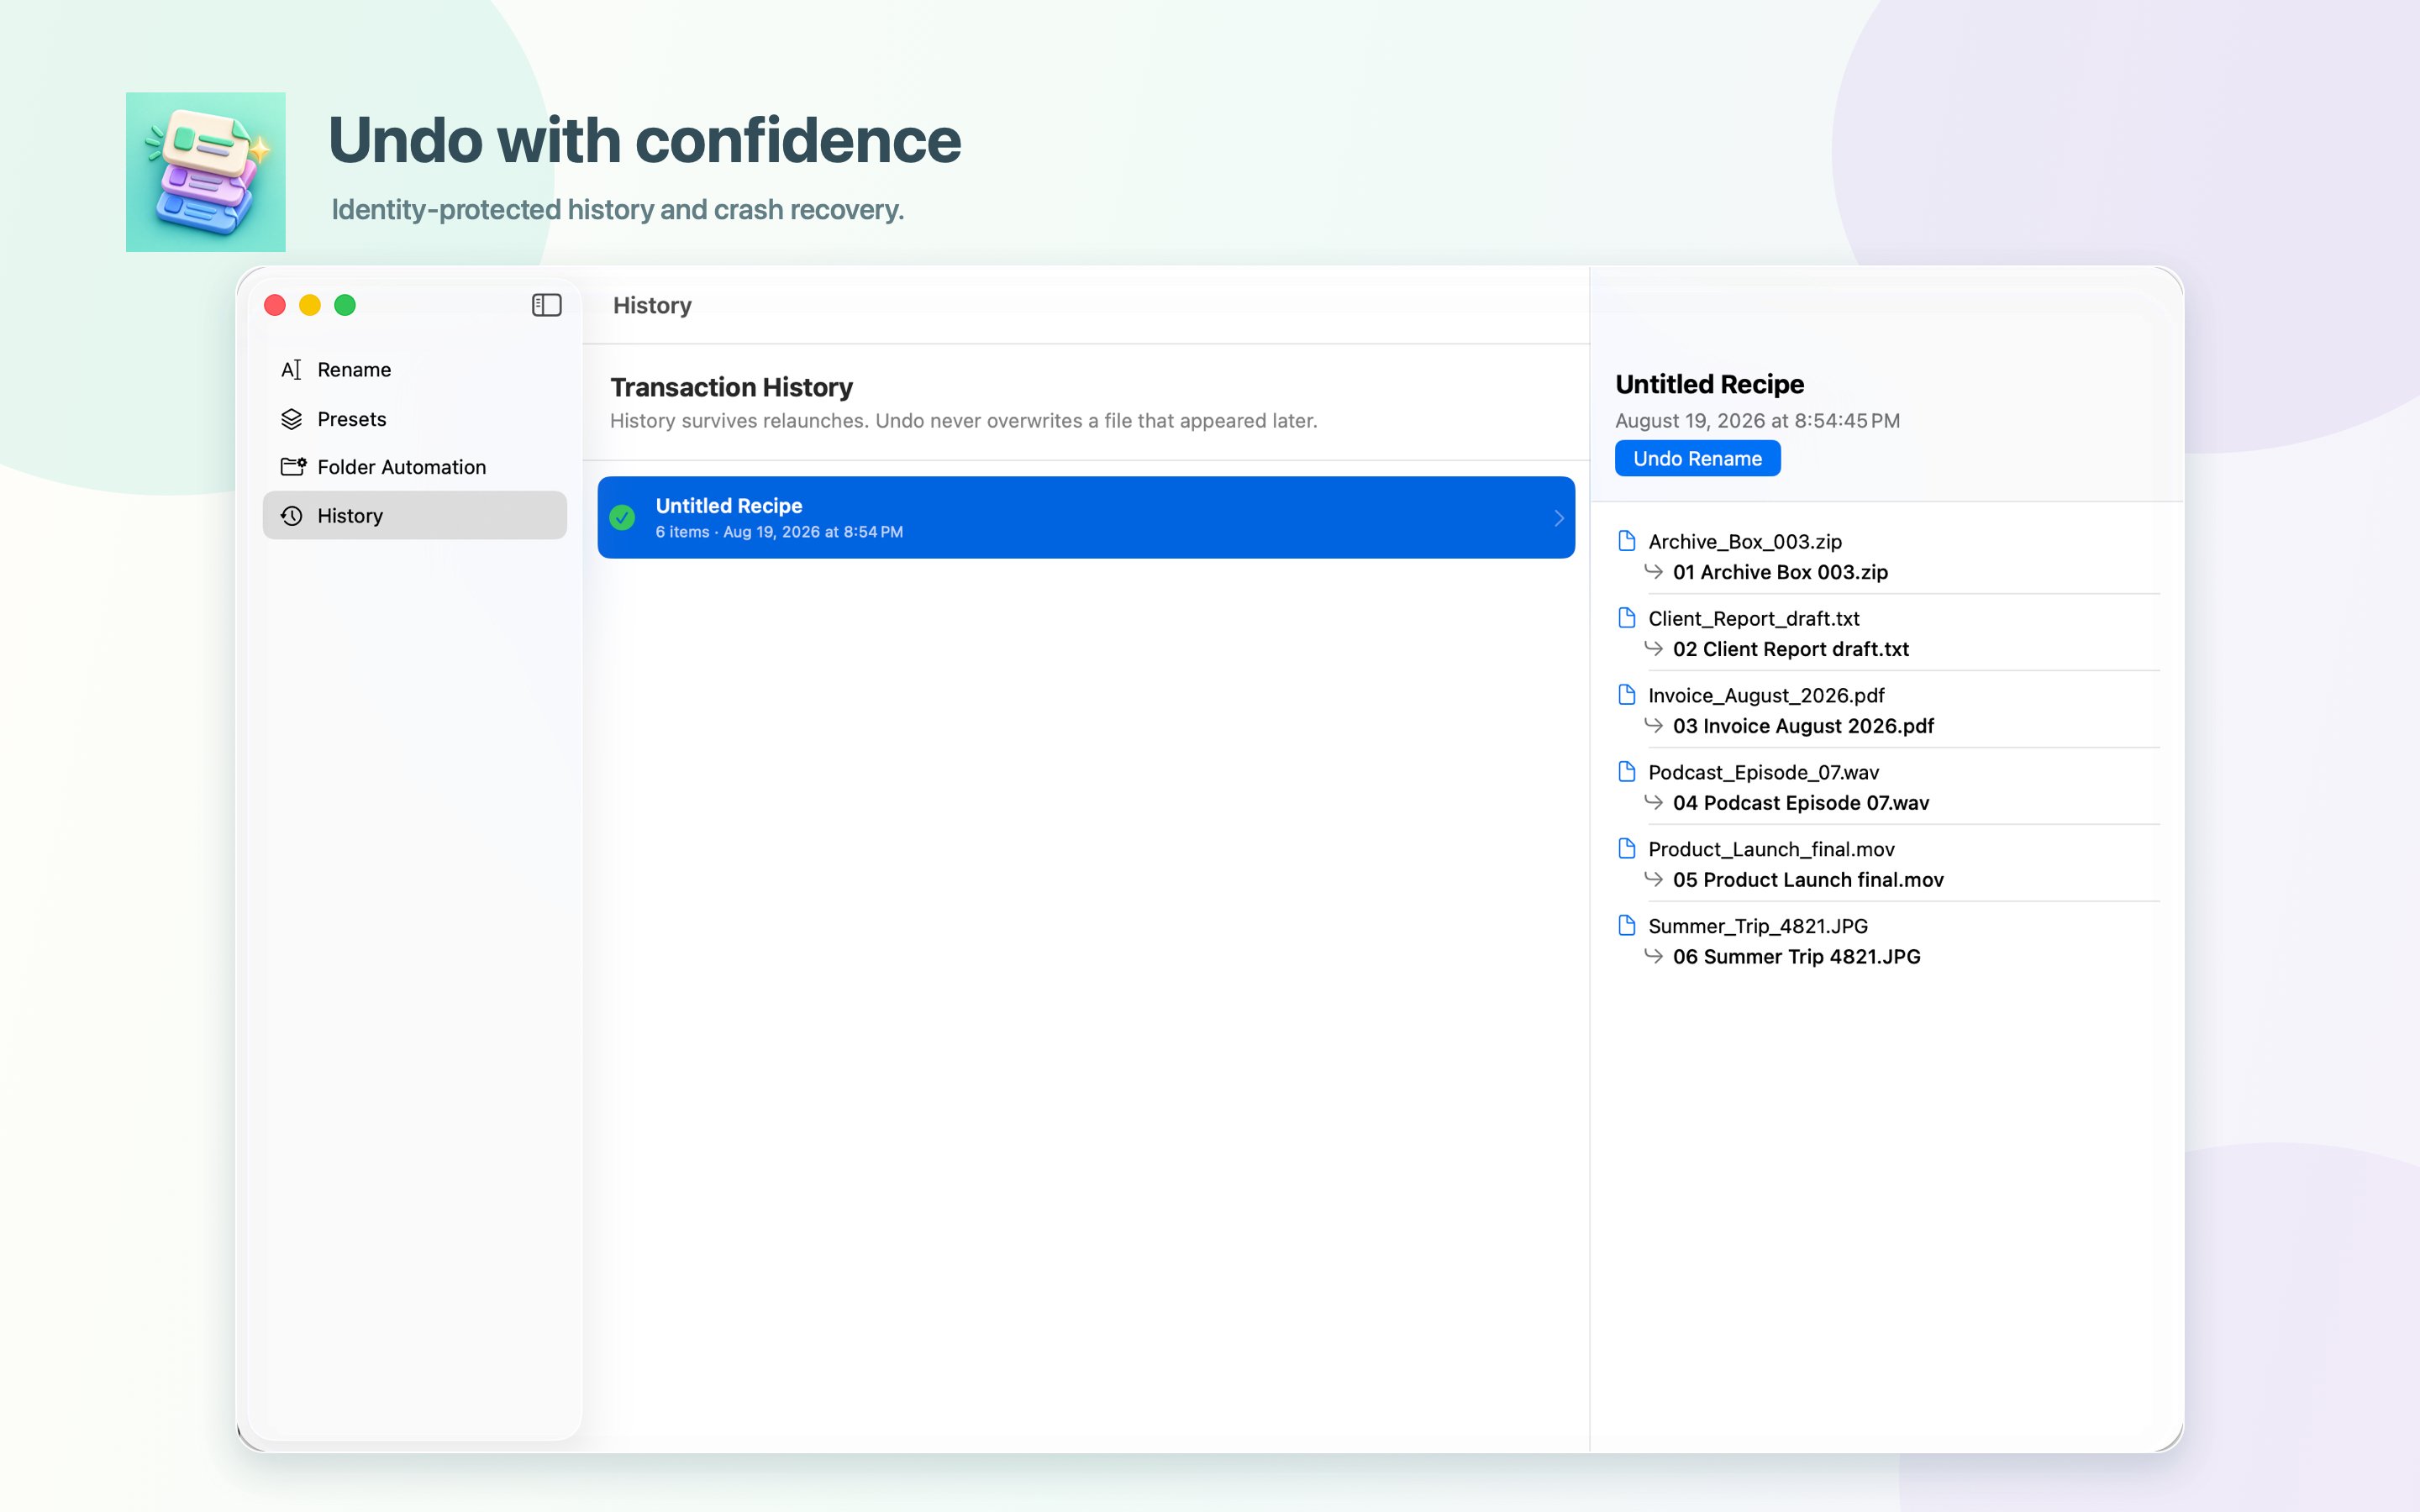Toggle the sidebar visibility icon
Viewport: 2420px width, 1512px height.
[x=546, y=305]
